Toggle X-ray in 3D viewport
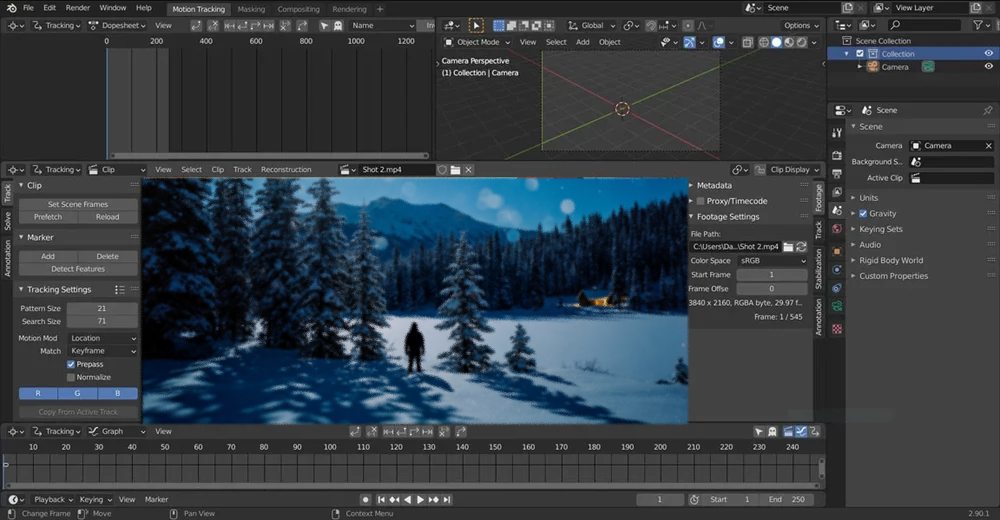This screenshot has width=1000, height=520. tap(747, 42)
